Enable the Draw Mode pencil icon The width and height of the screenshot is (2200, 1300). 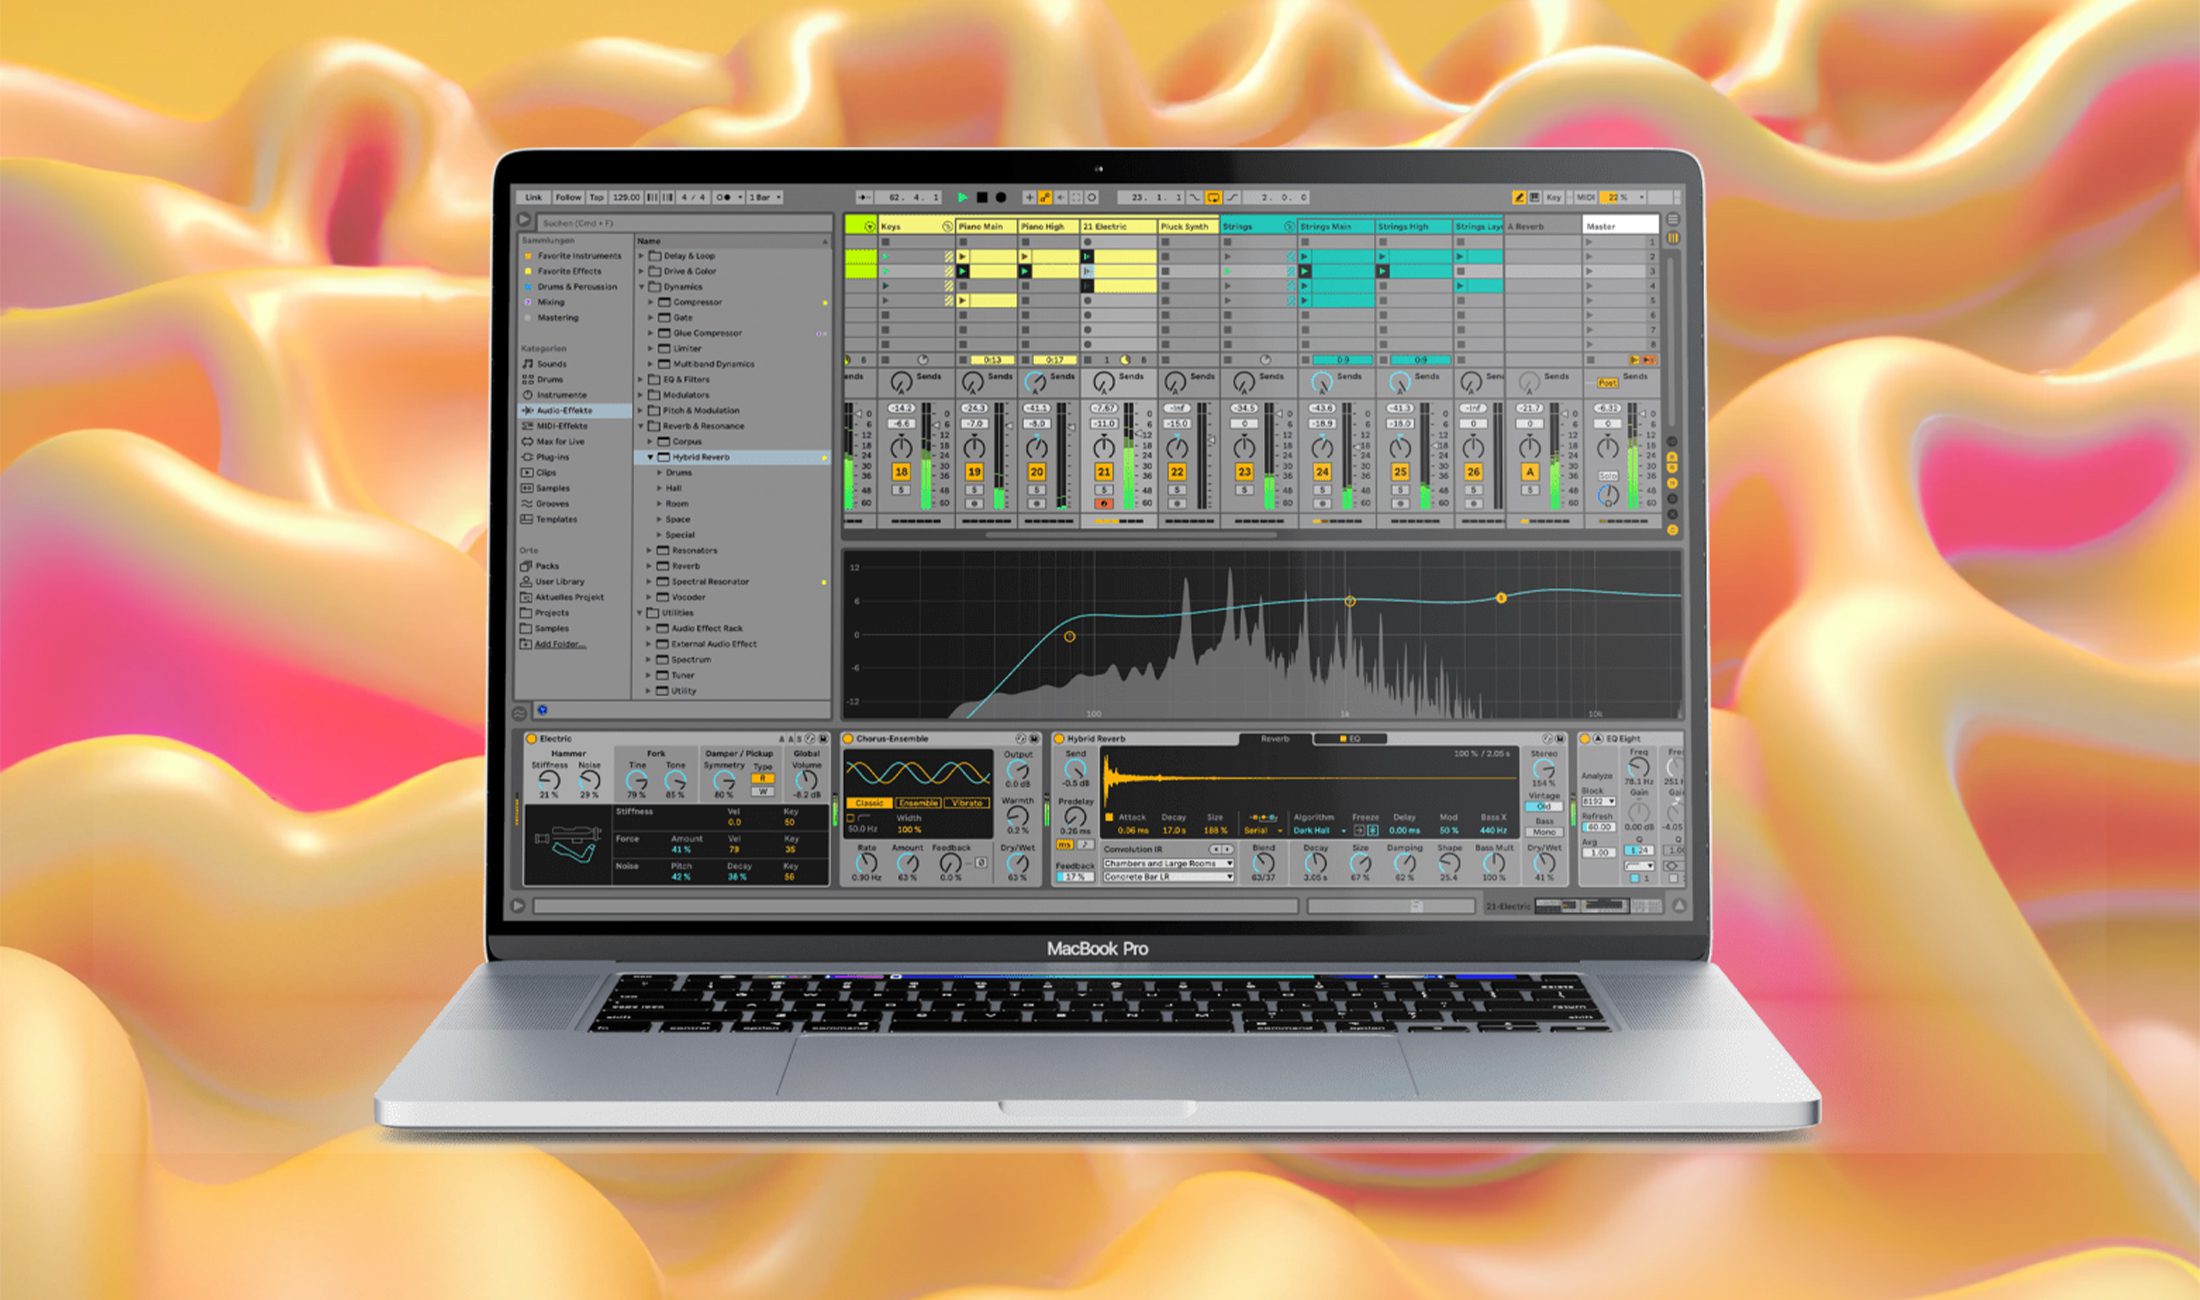coord(1519,197)
